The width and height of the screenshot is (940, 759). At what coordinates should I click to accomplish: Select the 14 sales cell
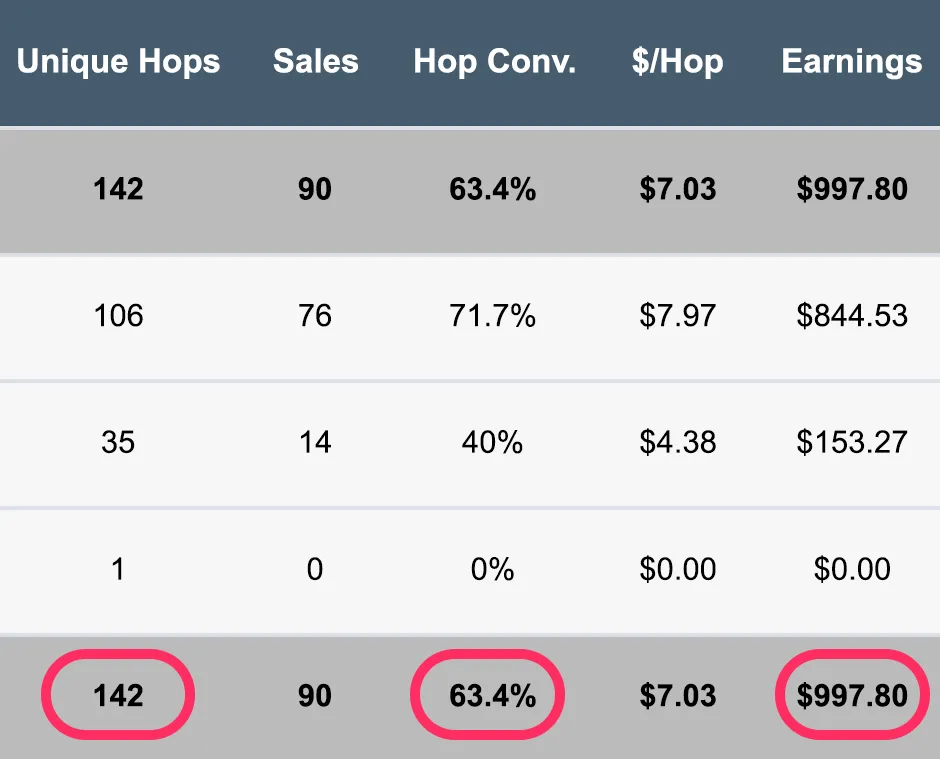(315, 442)
